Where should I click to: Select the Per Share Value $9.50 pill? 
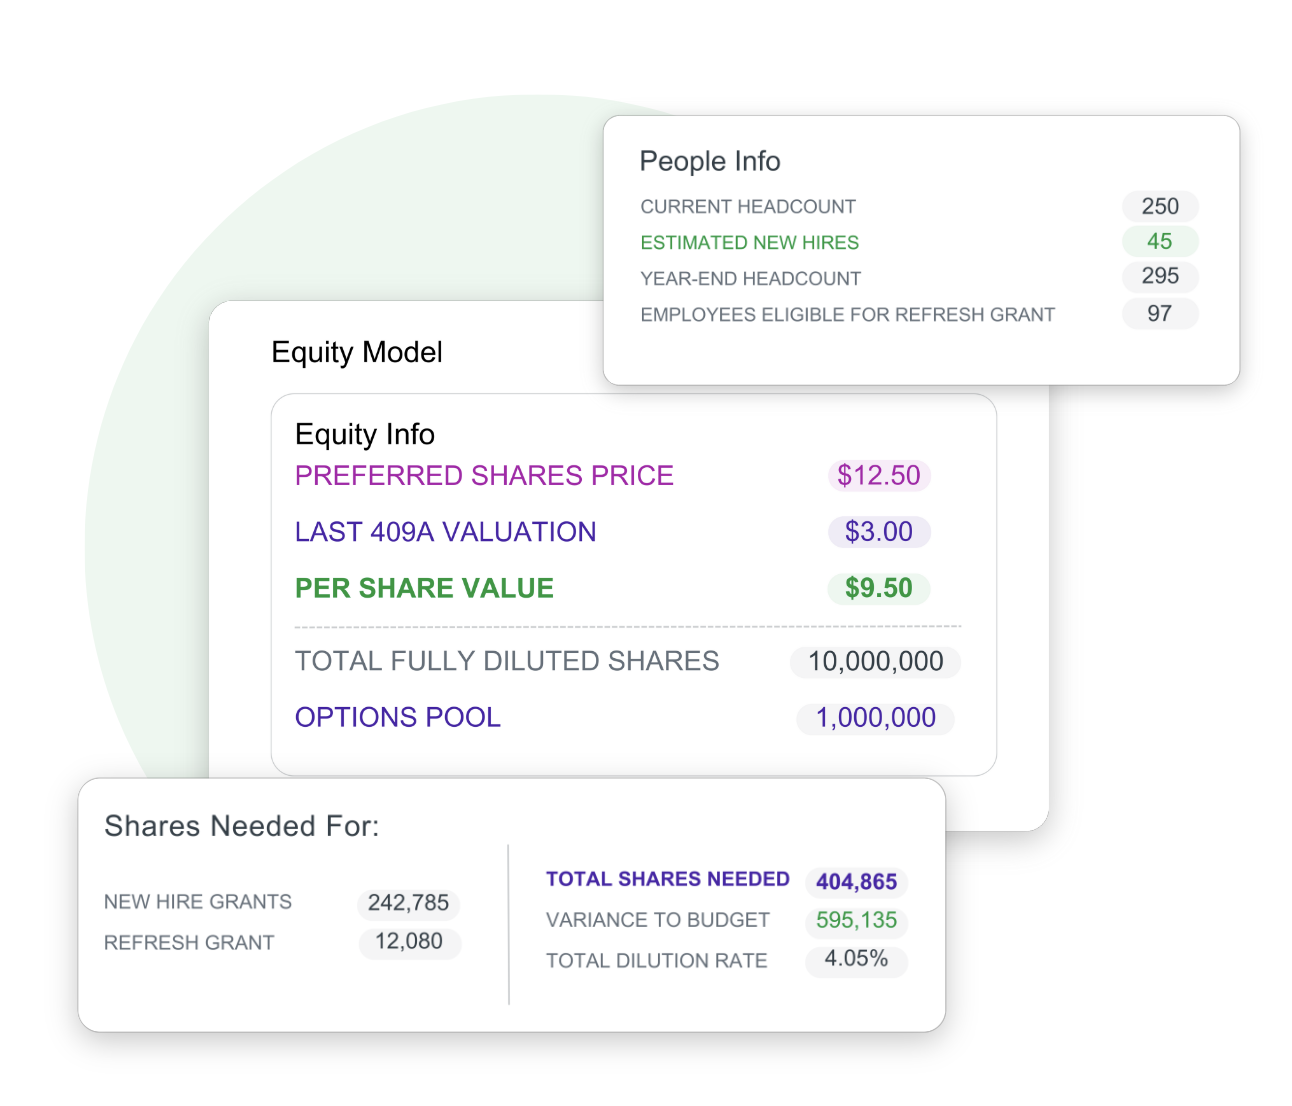[879, 588]
